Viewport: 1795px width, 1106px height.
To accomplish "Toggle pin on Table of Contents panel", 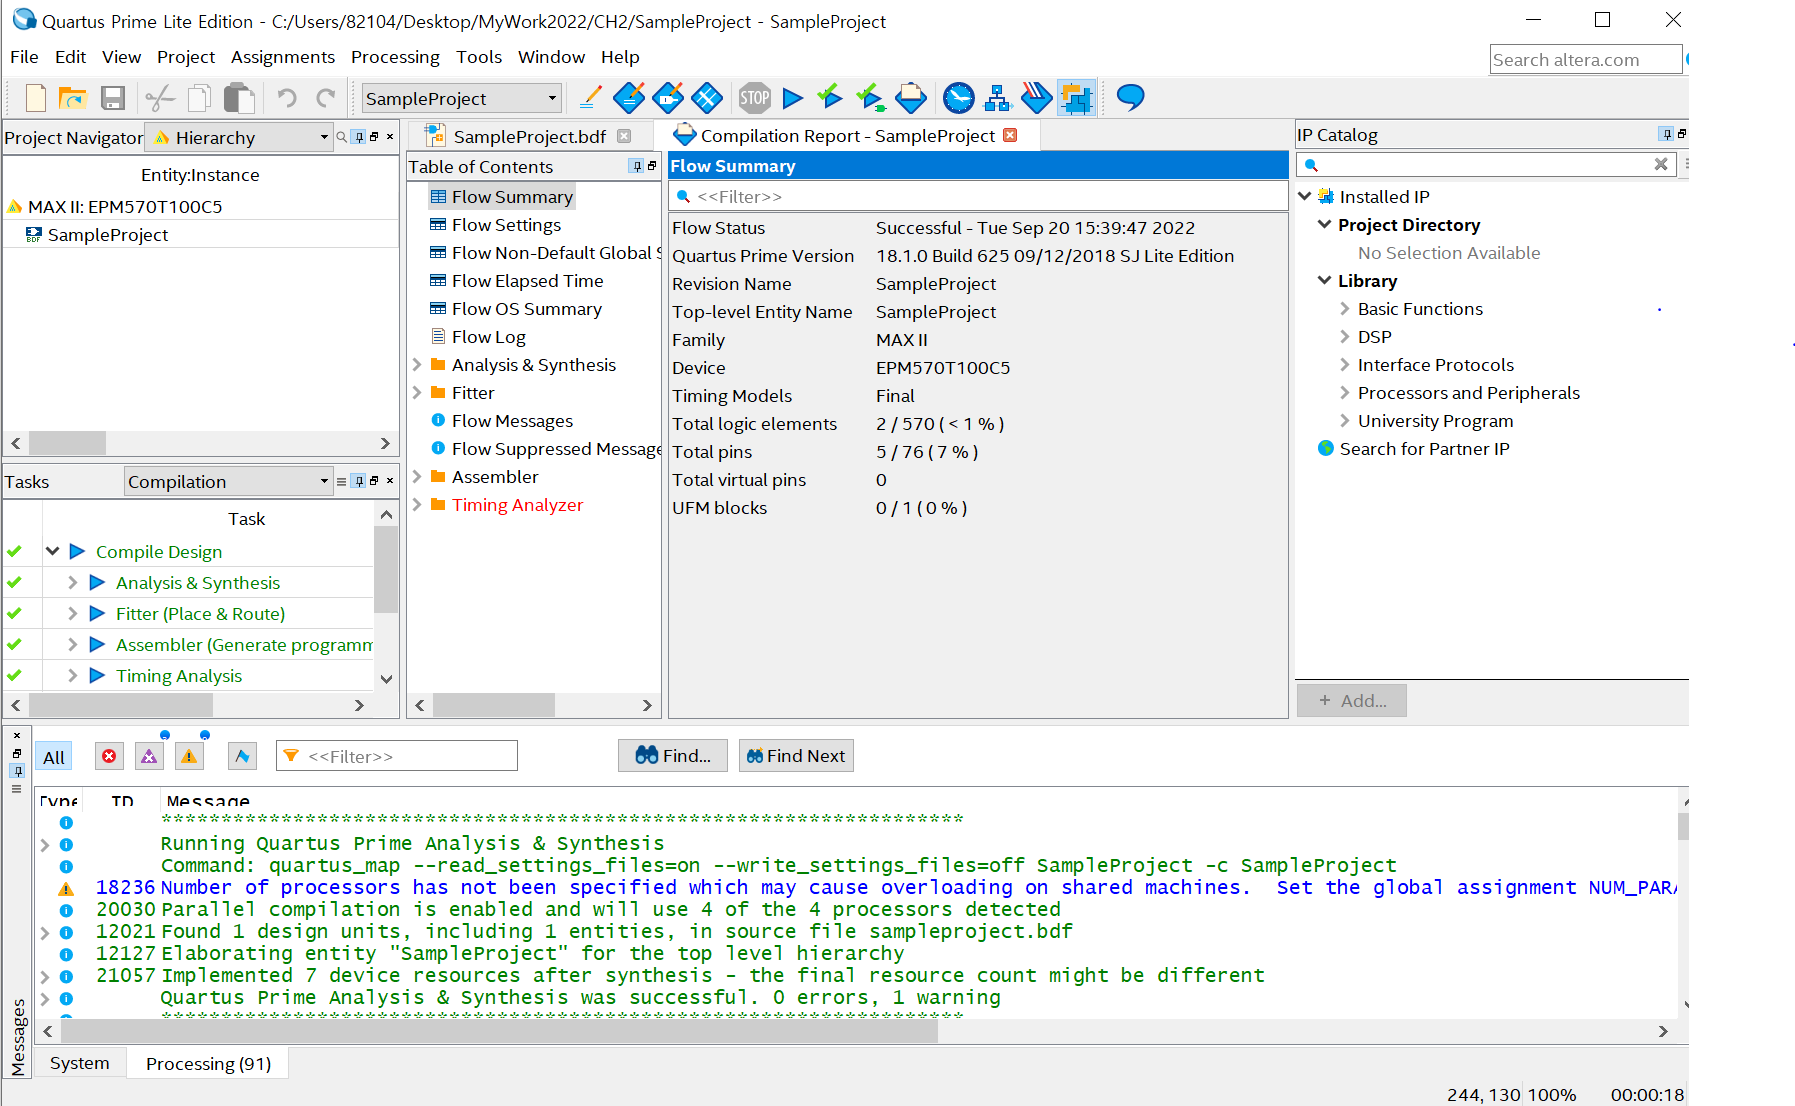I will tap(637, 166).
